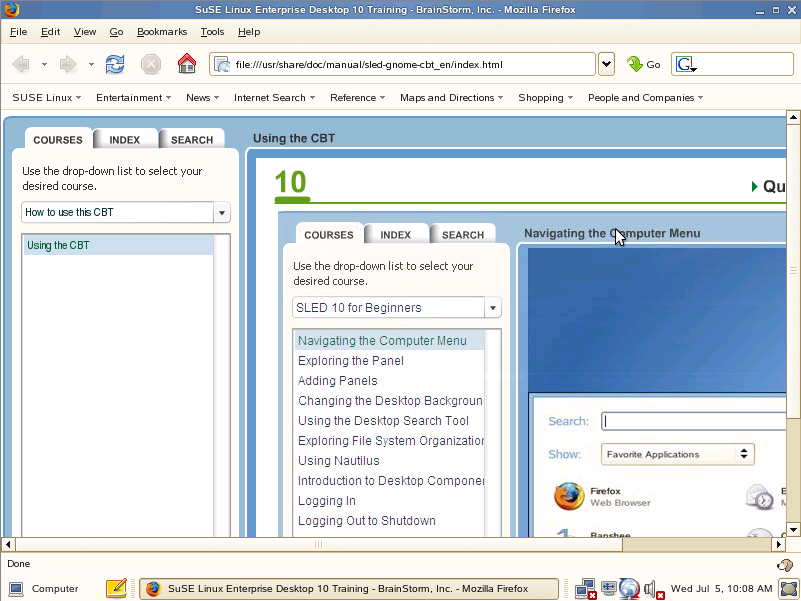Click the Back navigation arrow
Image resolution: width=801 pixels, height=601 pixels.
coord(21,64)
